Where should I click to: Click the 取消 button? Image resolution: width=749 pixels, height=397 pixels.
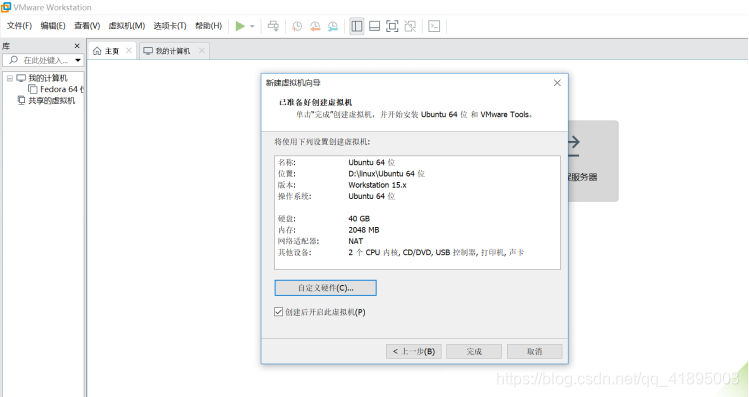point(535,352)
